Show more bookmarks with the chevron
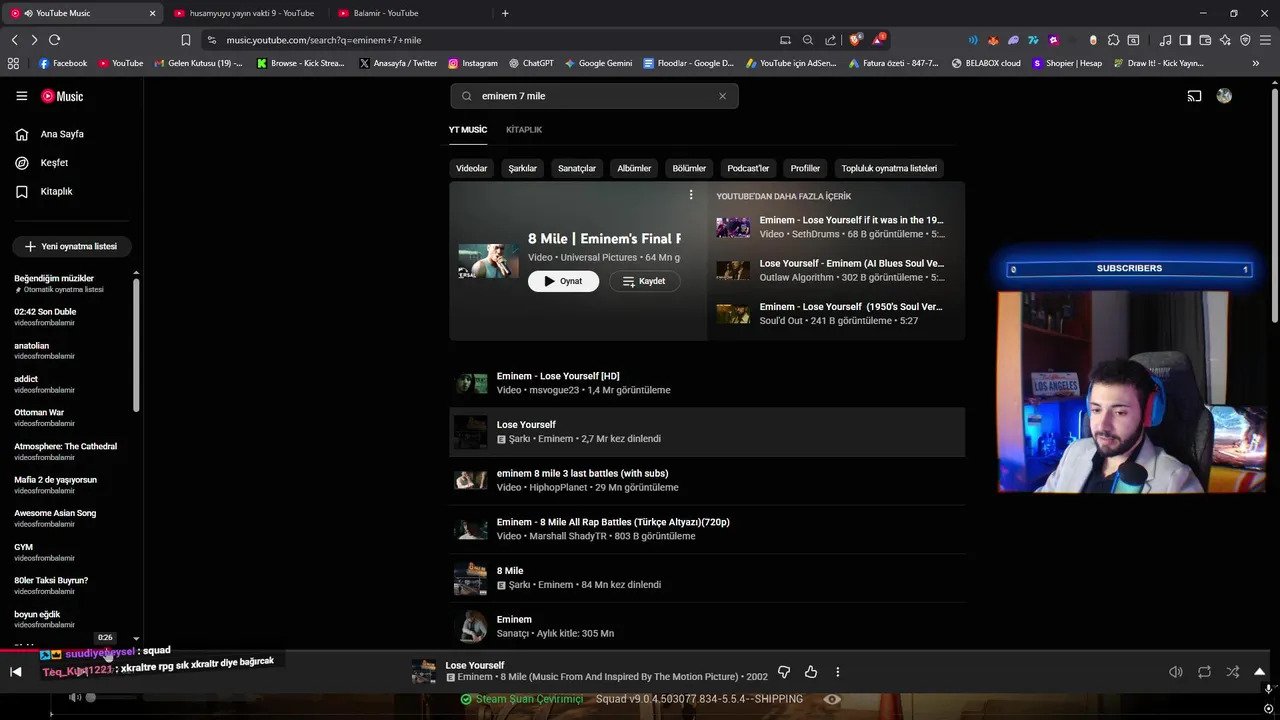This screenshot has height=720, width=1280. point(1256,63)
